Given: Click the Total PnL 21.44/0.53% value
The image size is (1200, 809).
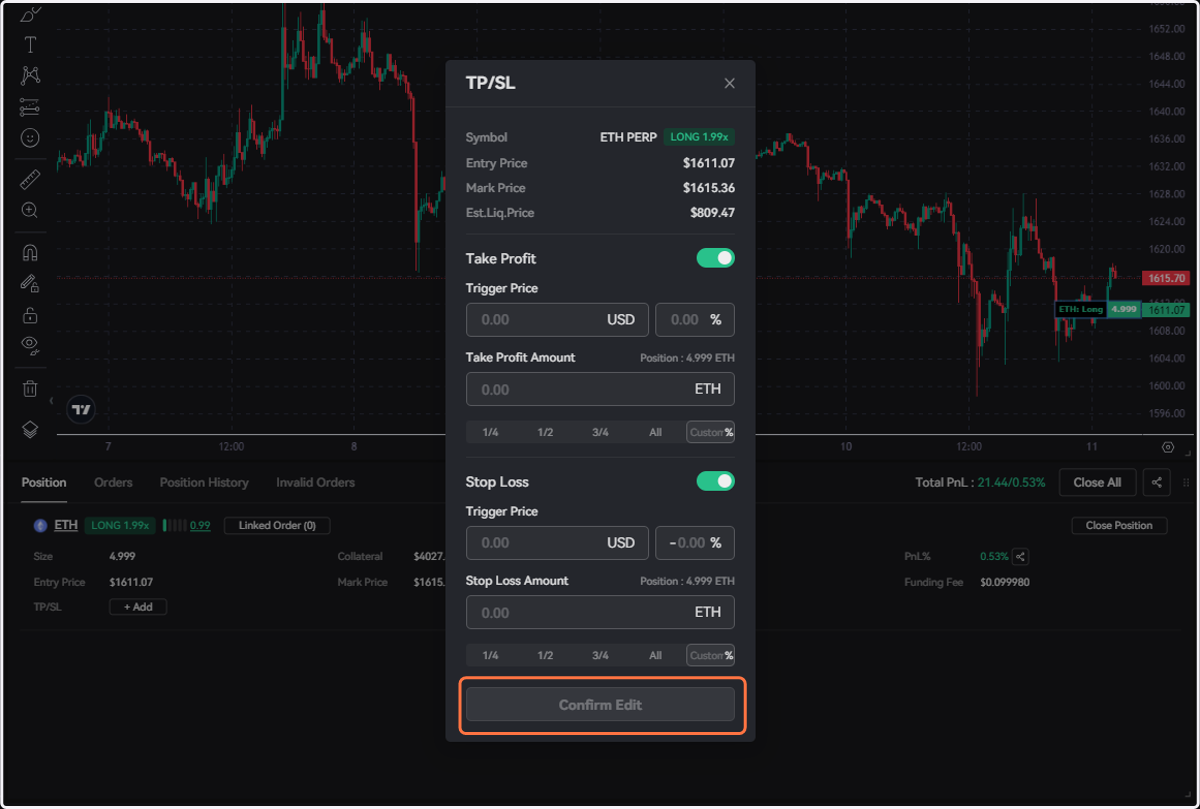Looking at the screenshot, I should 1013,482.
